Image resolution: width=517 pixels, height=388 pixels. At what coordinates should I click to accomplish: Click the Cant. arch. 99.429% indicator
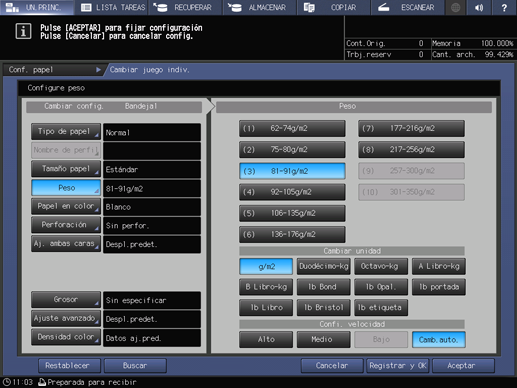pyautogui.click(x=473, y=54)
